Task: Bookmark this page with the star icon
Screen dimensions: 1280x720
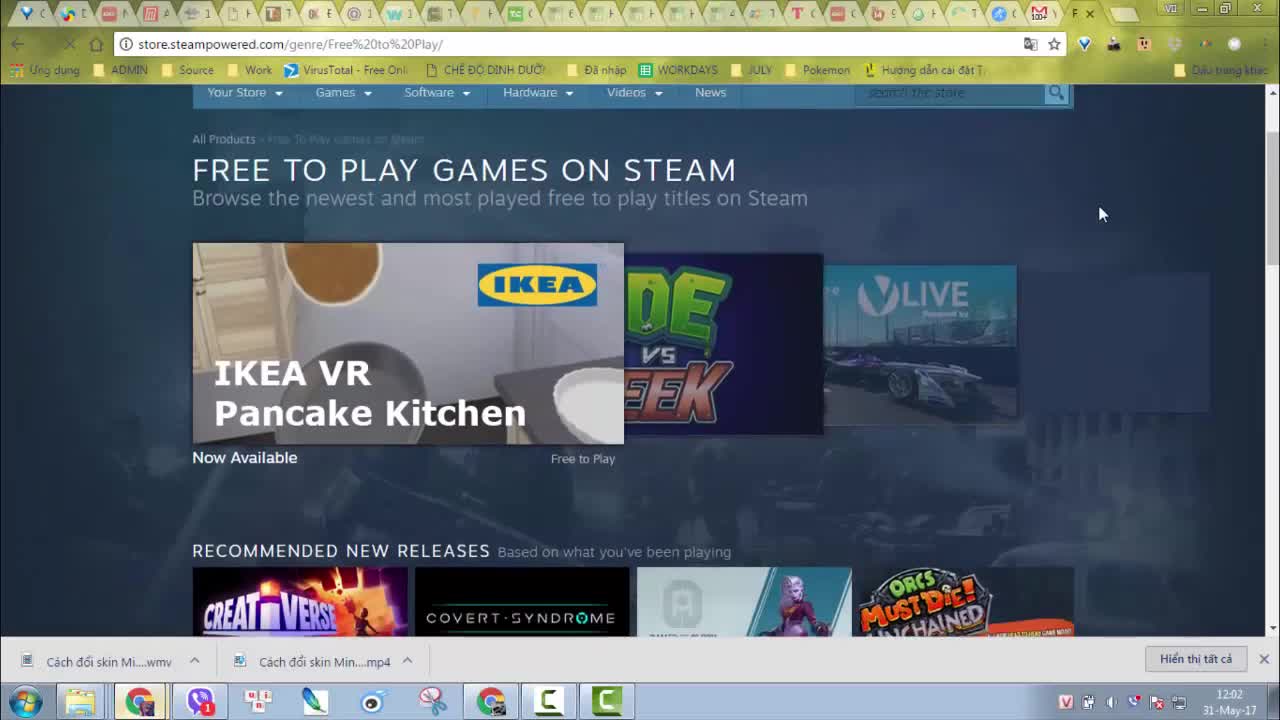Action: [1054, 44]
